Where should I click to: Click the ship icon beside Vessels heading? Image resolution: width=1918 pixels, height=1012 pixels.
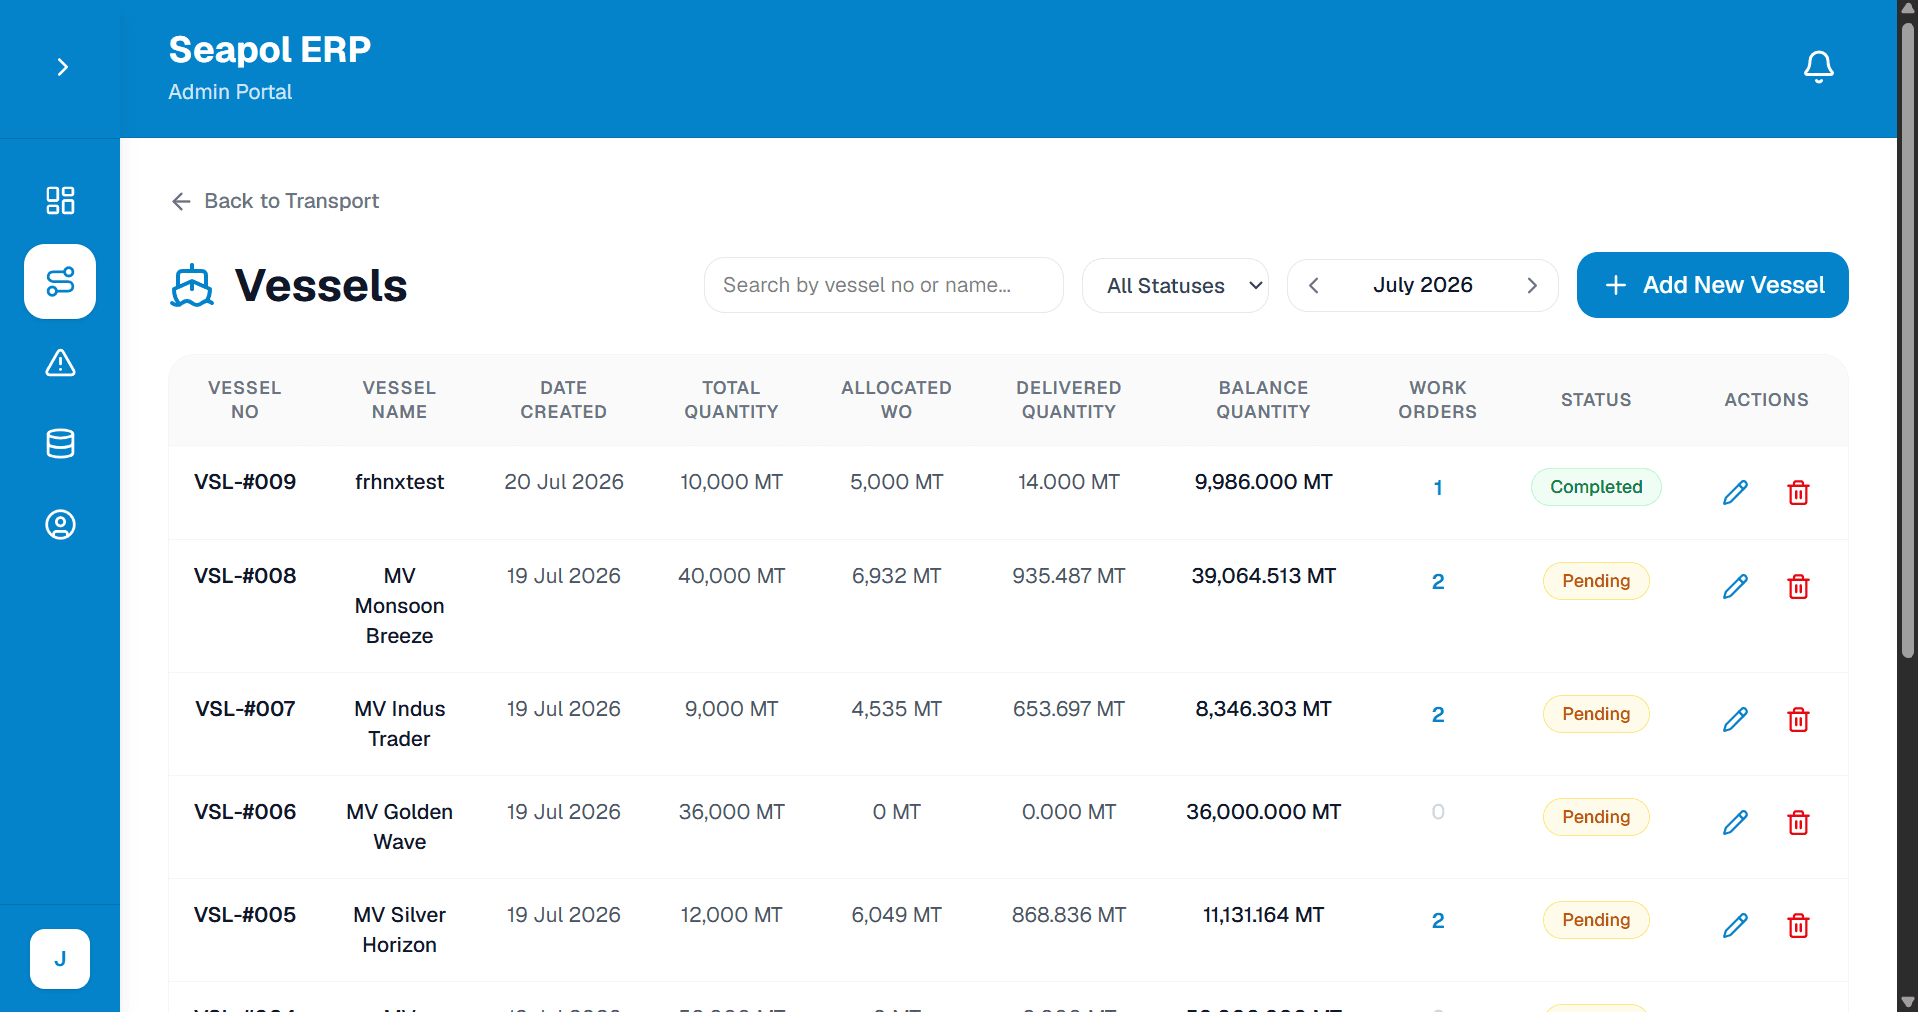[192, 286]
